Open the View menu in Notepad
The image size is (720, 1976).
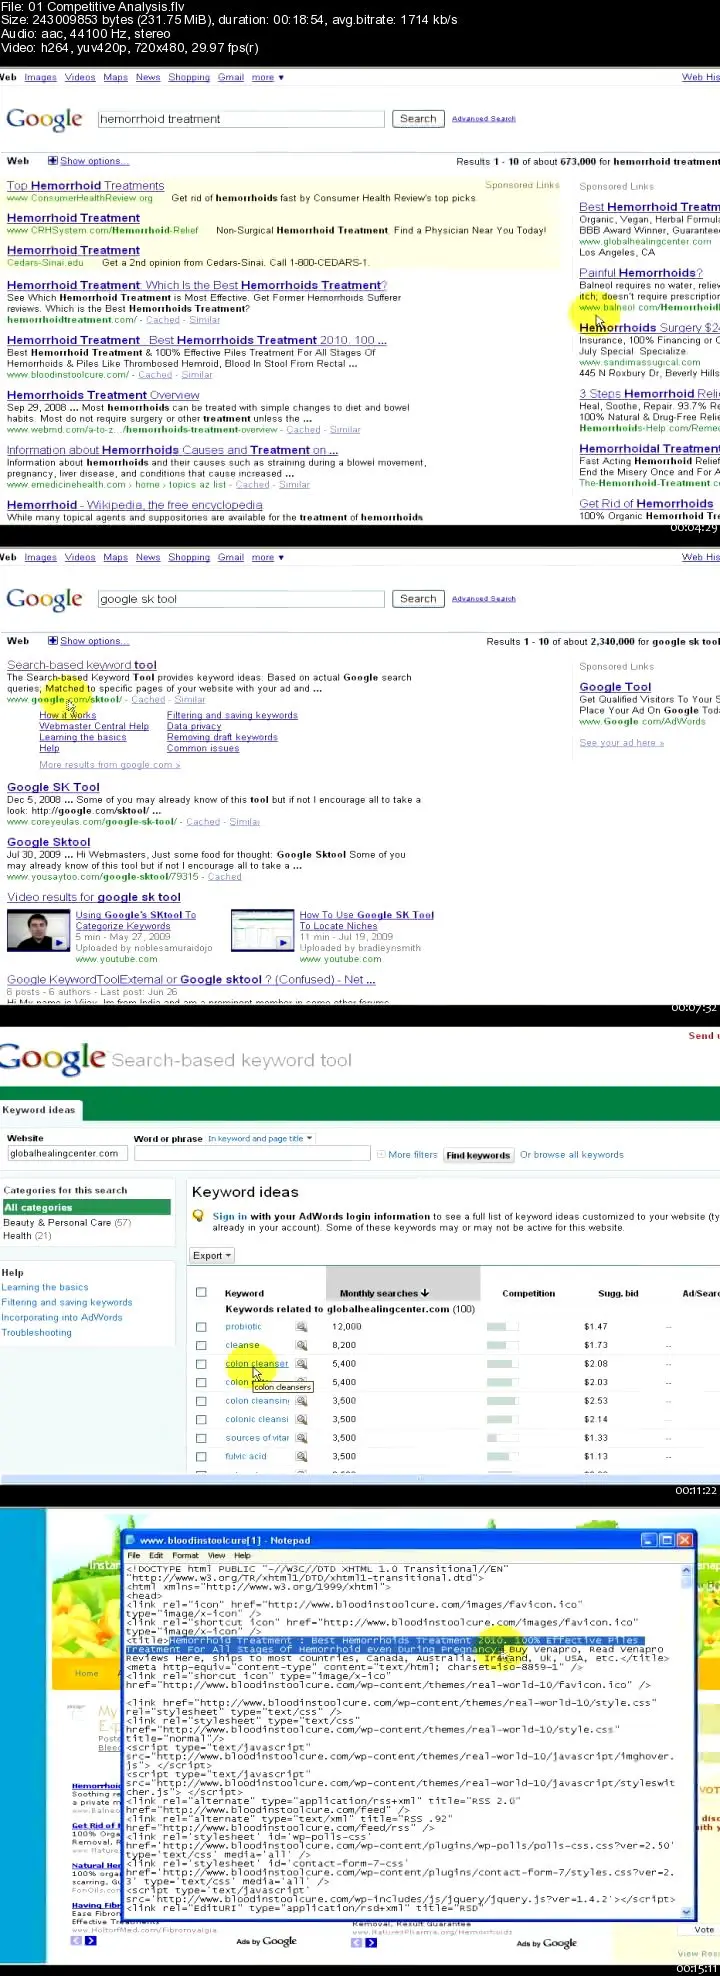pyautogui.click(x=216, y=1556)
